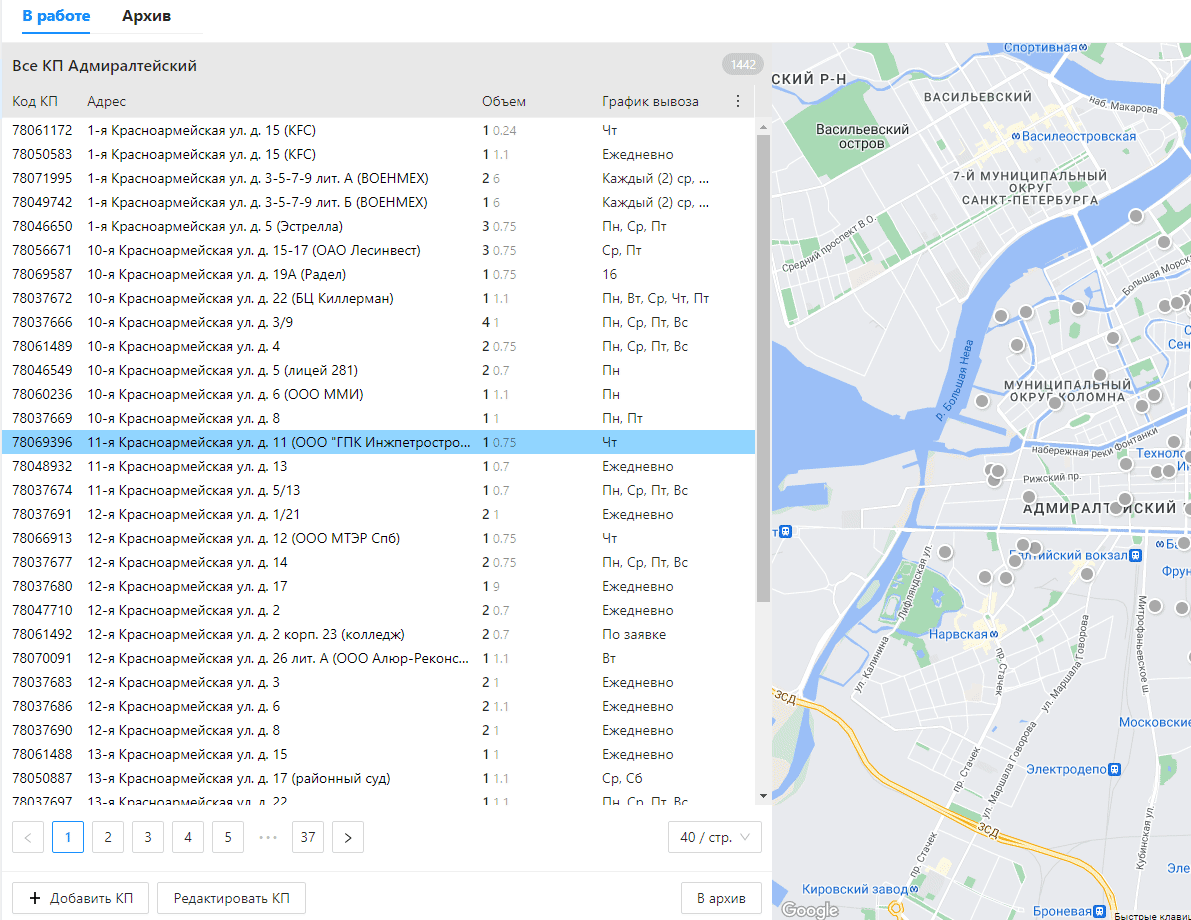Select the В работе tab
Screen dimensions: 1191x920
56,17
